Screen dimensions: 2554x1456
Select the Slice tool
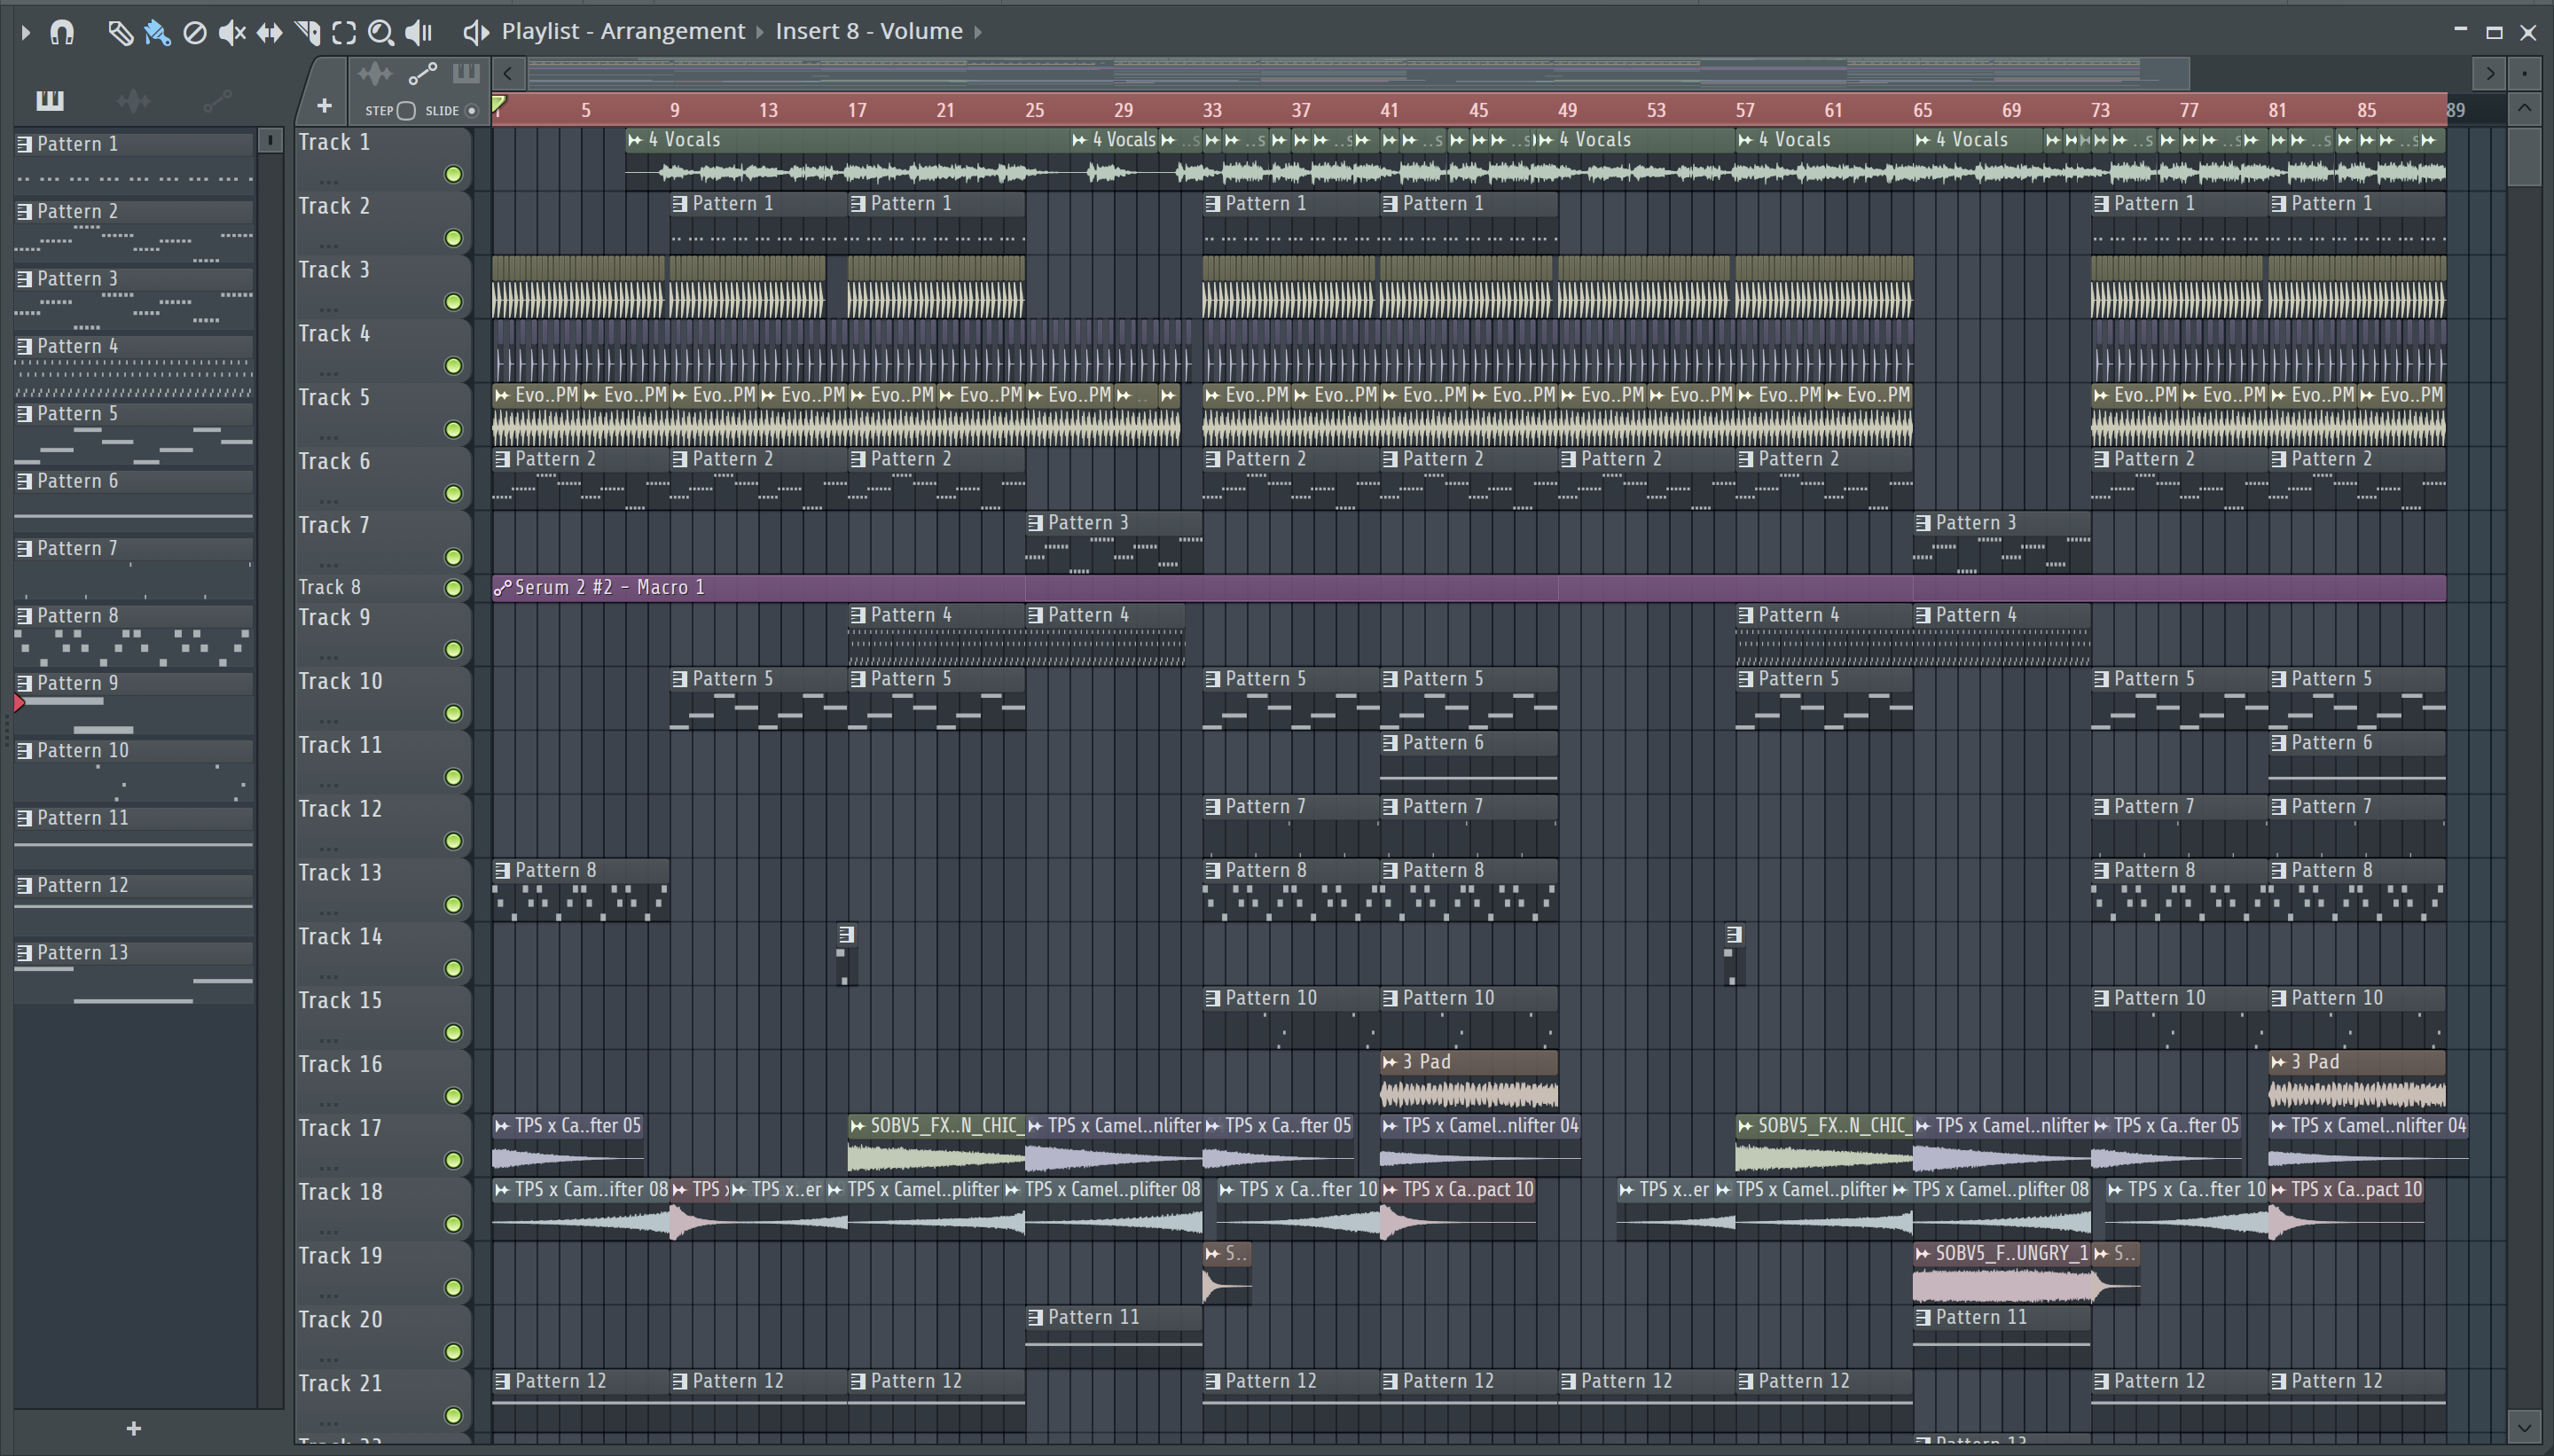308,32
